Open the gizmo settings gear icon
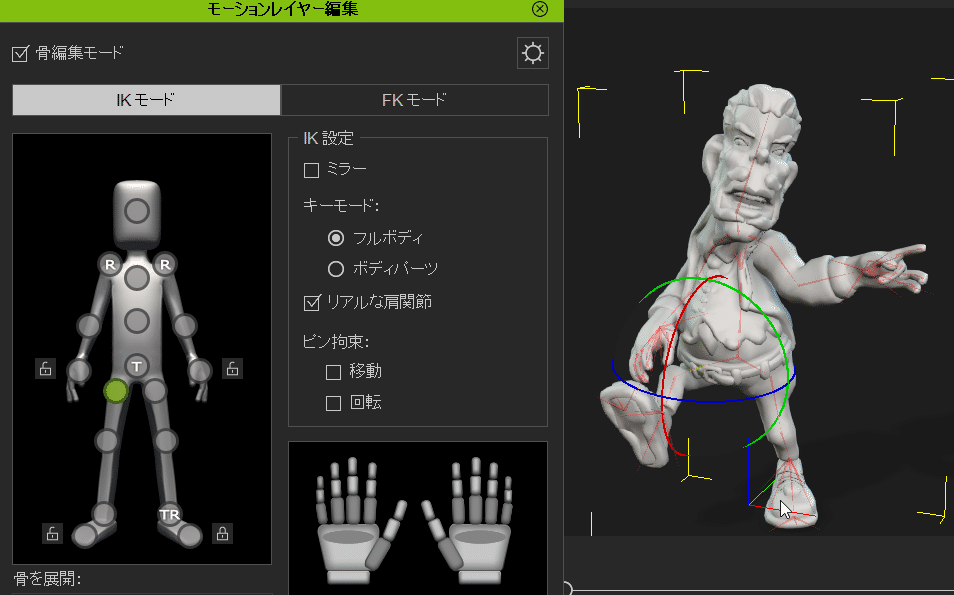954x595 pixels. click(x=532, y=53)
